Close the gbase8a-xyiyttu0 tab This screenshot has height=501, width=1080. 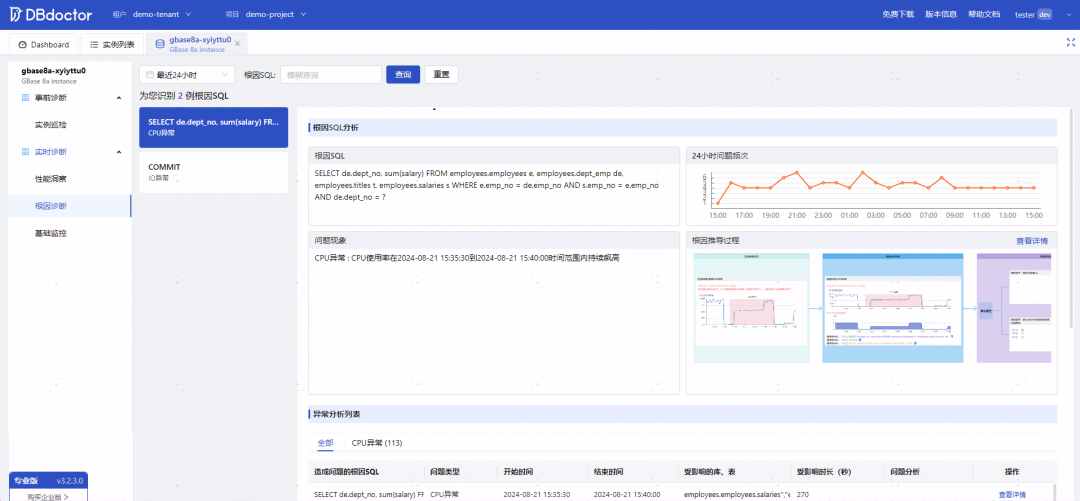coord(238,43)
